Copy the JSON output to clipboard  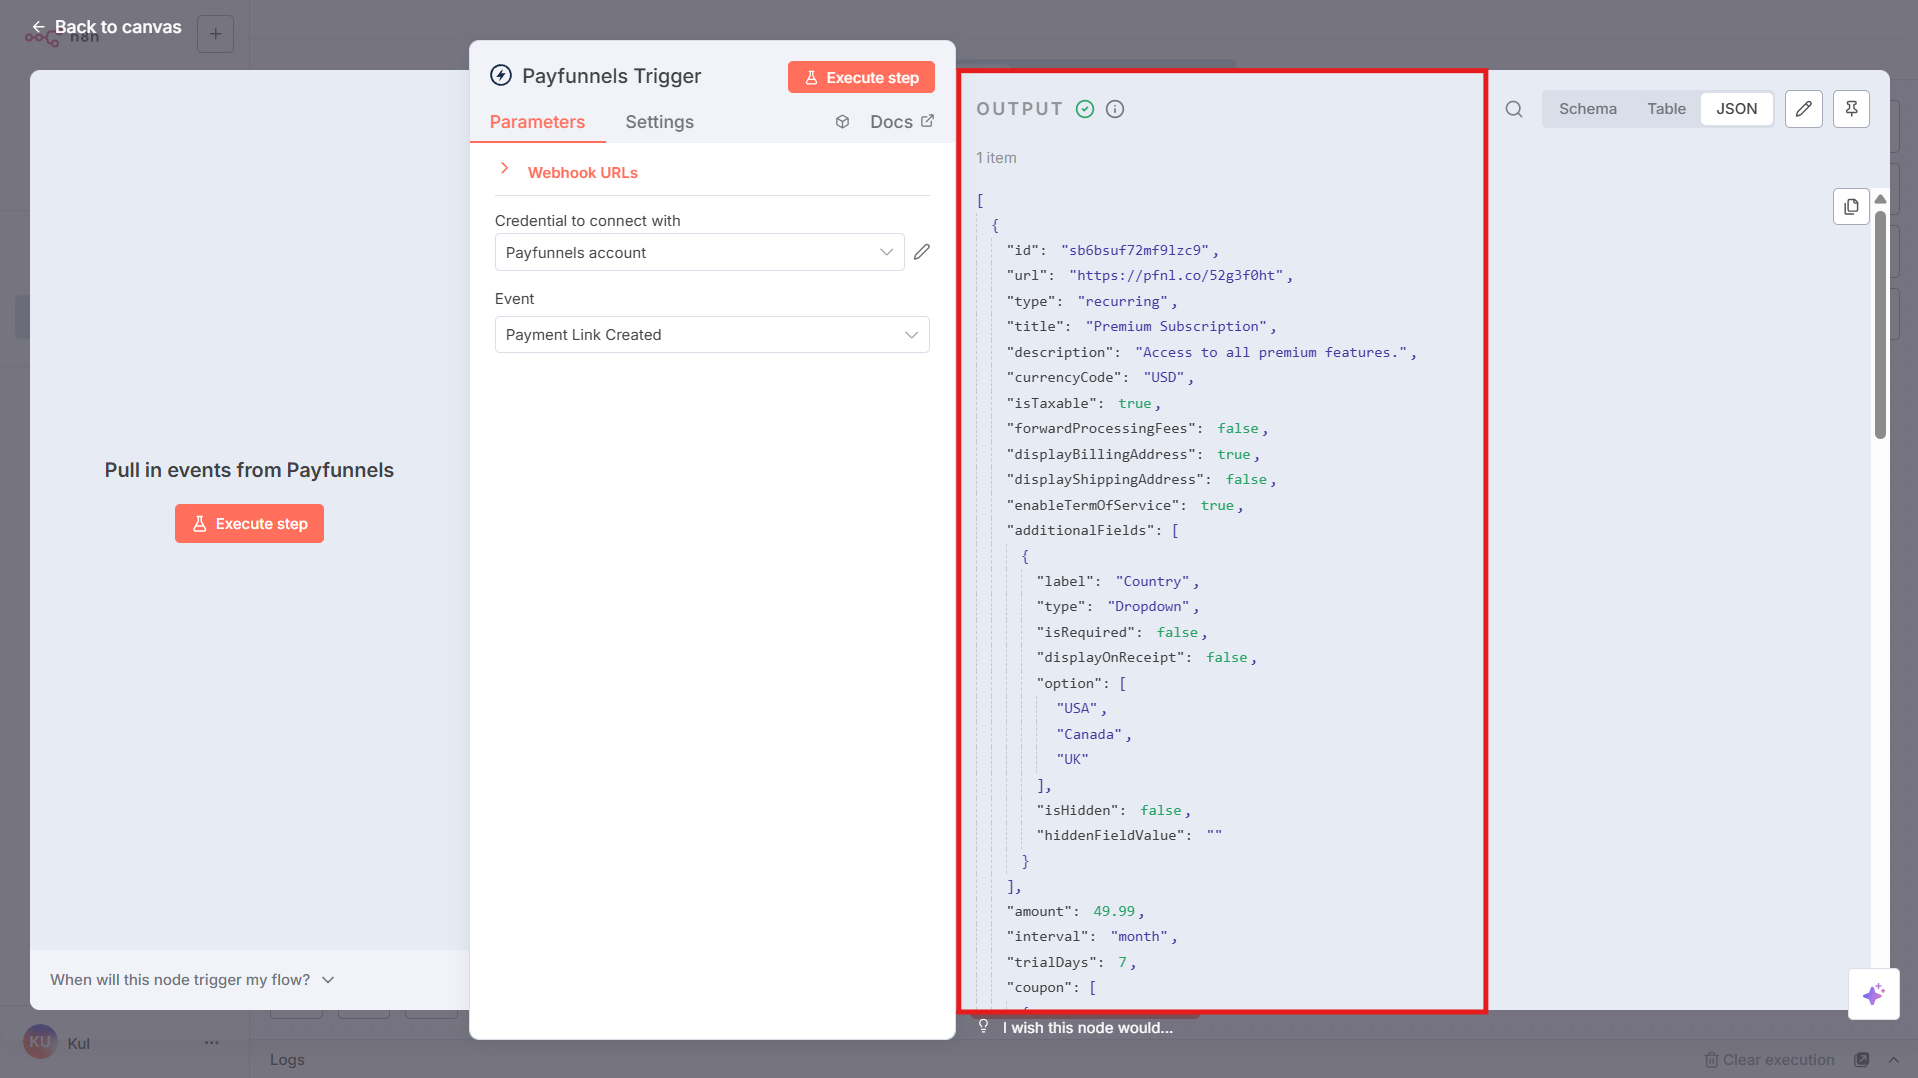1851,207
